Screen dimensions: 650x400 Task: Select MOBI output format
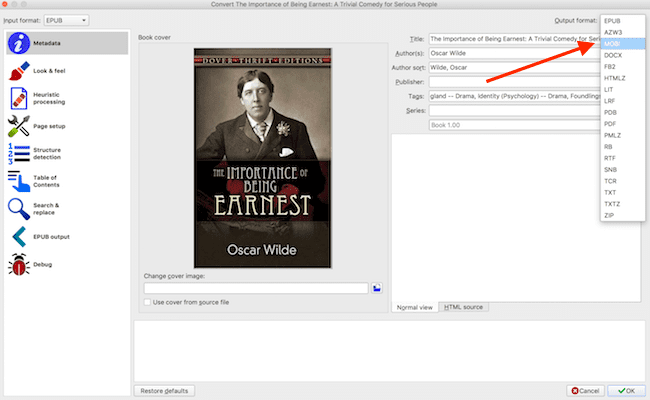click(x=622, y=44)
